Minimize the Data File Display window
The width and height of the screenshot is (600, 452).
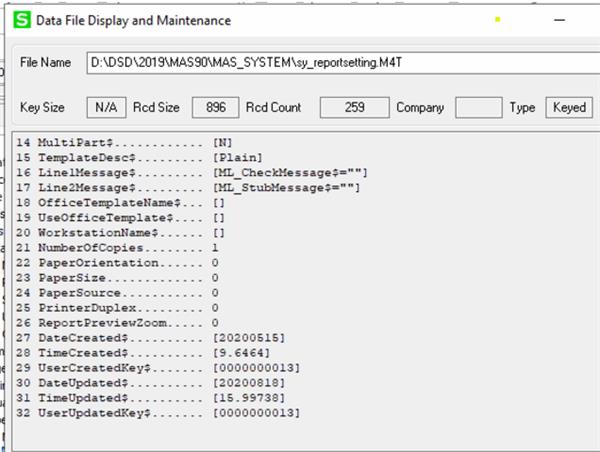click(x=559, y=20)
